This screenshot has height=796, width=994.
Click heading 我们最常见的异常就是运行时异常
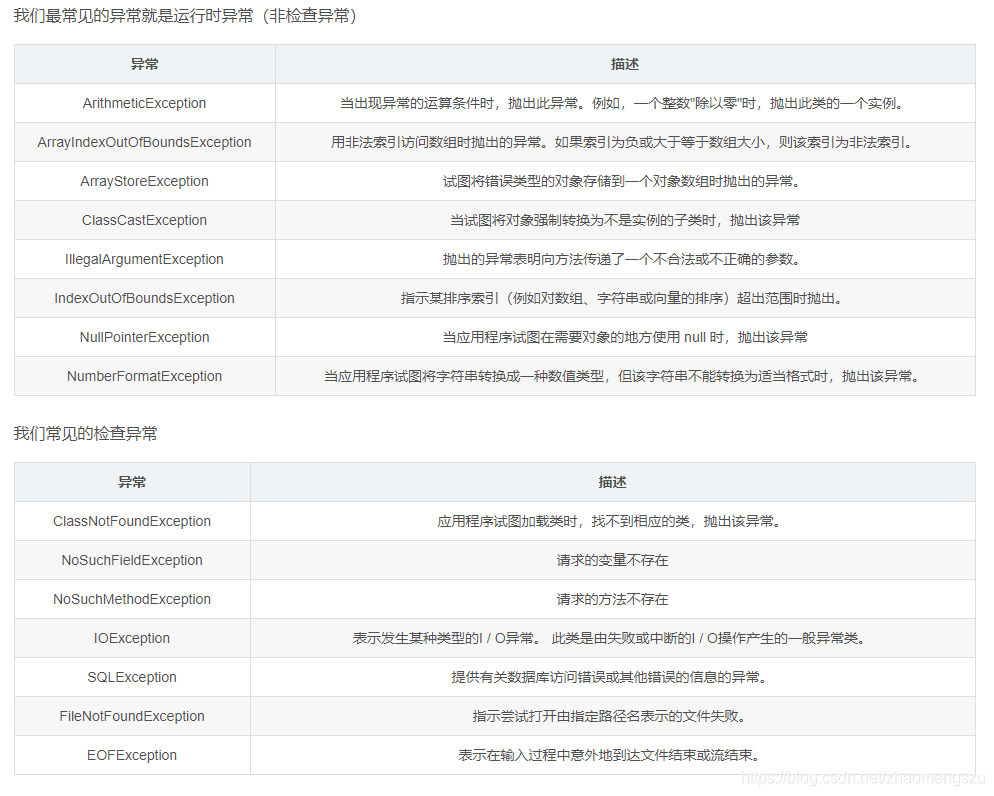[x=185, y=16]
